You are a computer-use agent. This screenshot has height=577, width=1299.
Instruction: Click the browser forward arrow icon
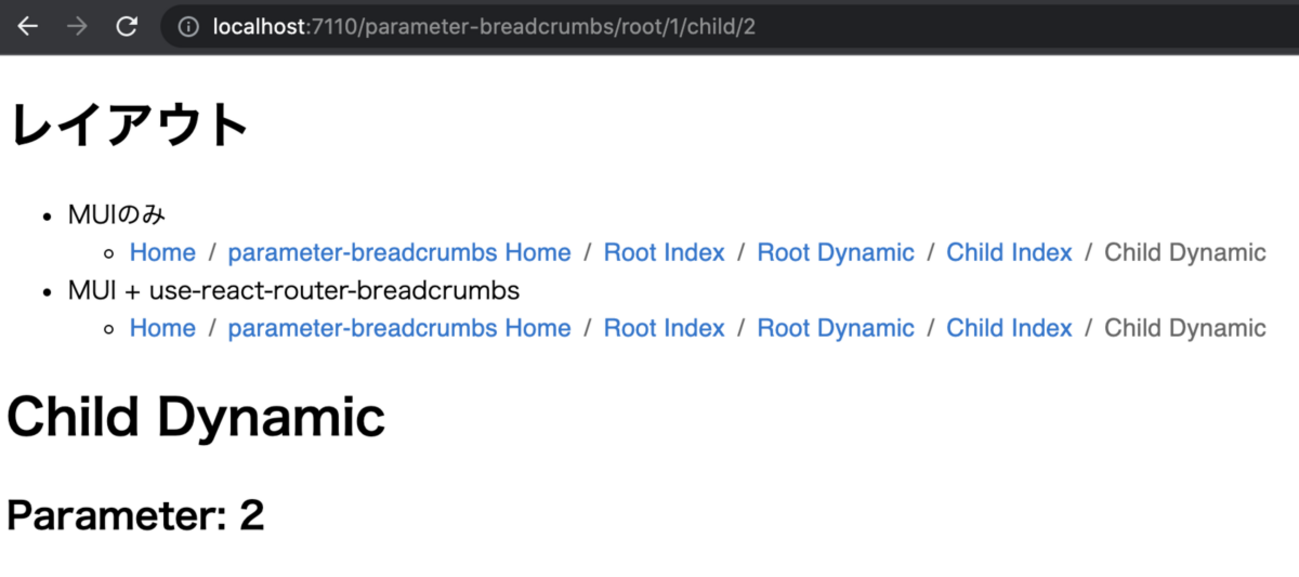(77, 27)
